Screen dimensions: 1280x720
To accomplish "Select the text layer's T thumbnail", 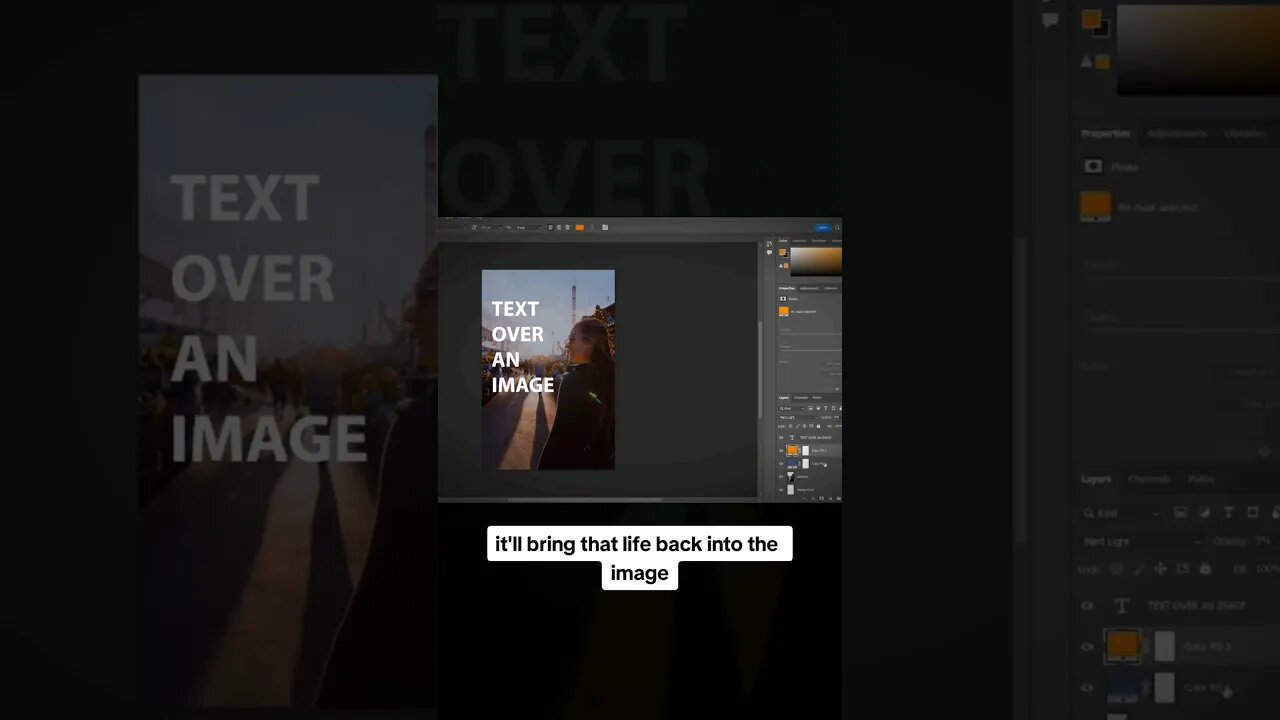I will click(792, 438).
